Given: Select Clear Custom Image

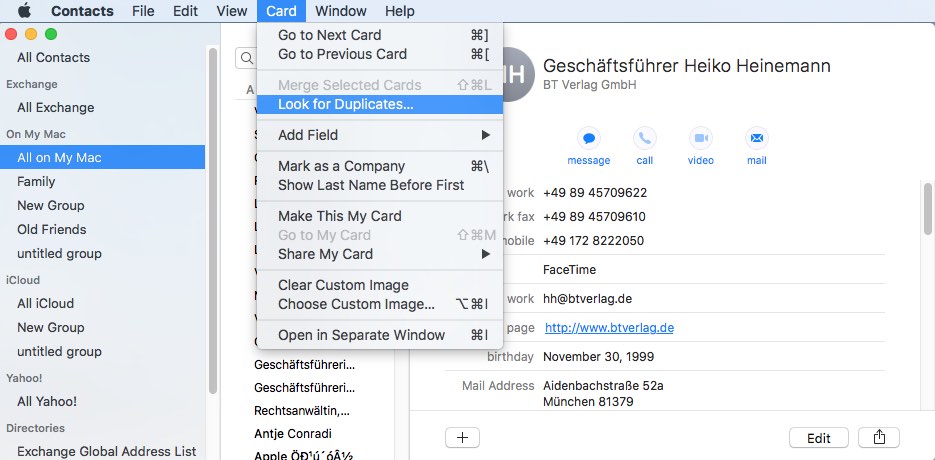Looking at the screenshot, I should (380, 285).
